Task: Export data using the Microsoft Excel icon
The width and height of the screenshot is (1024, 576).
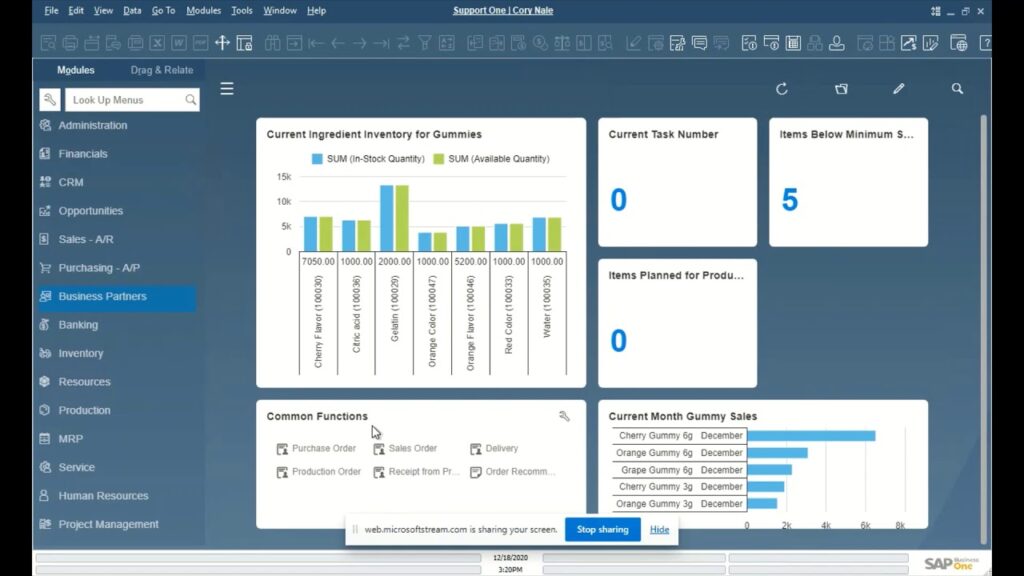Action: coord(156,43)
